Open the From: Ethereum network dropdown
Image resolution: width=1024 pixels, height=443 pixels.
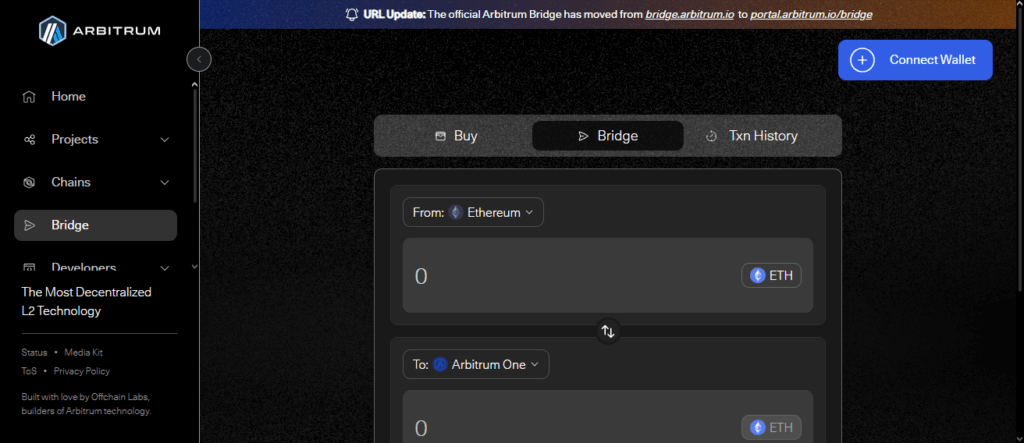coord(473,212)
